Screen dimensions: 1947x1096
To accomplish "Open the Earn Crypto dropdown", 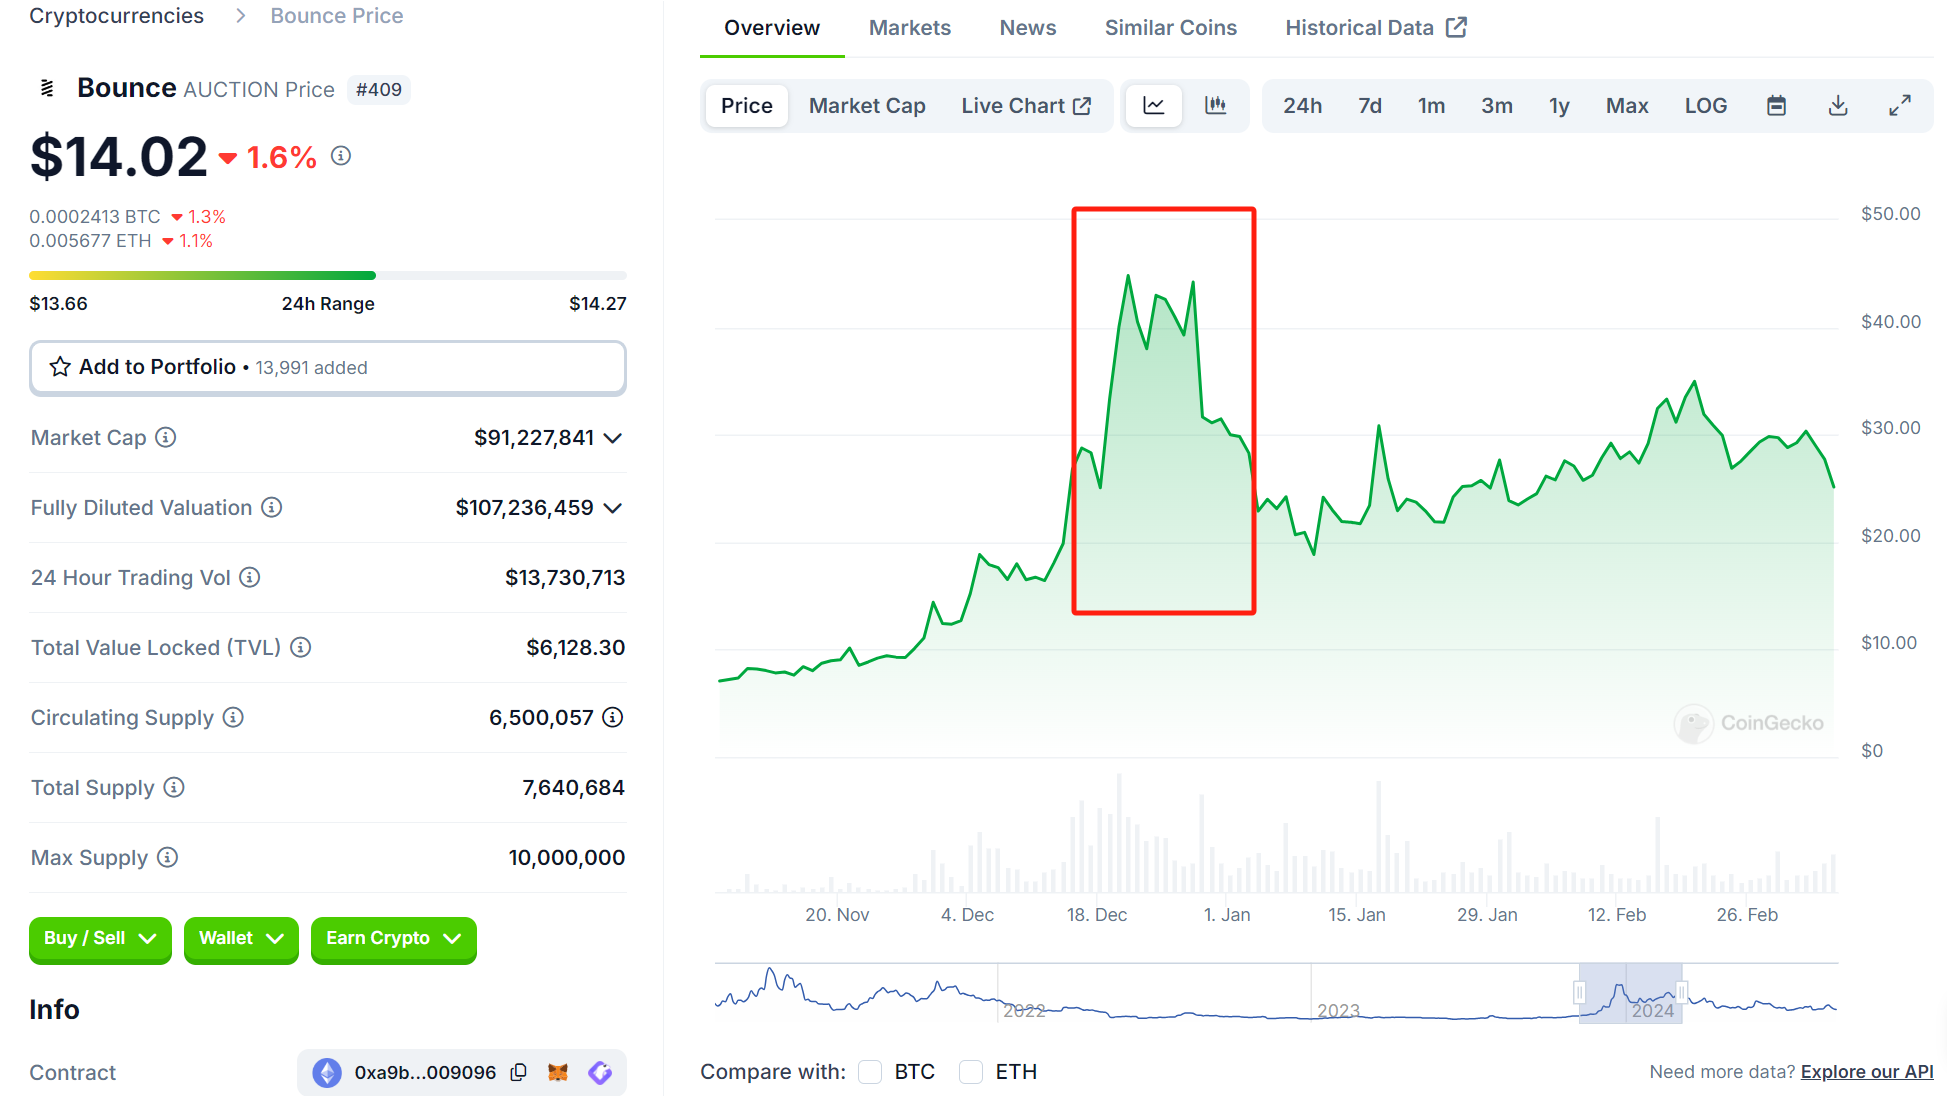I will click(x=393, y=938).
